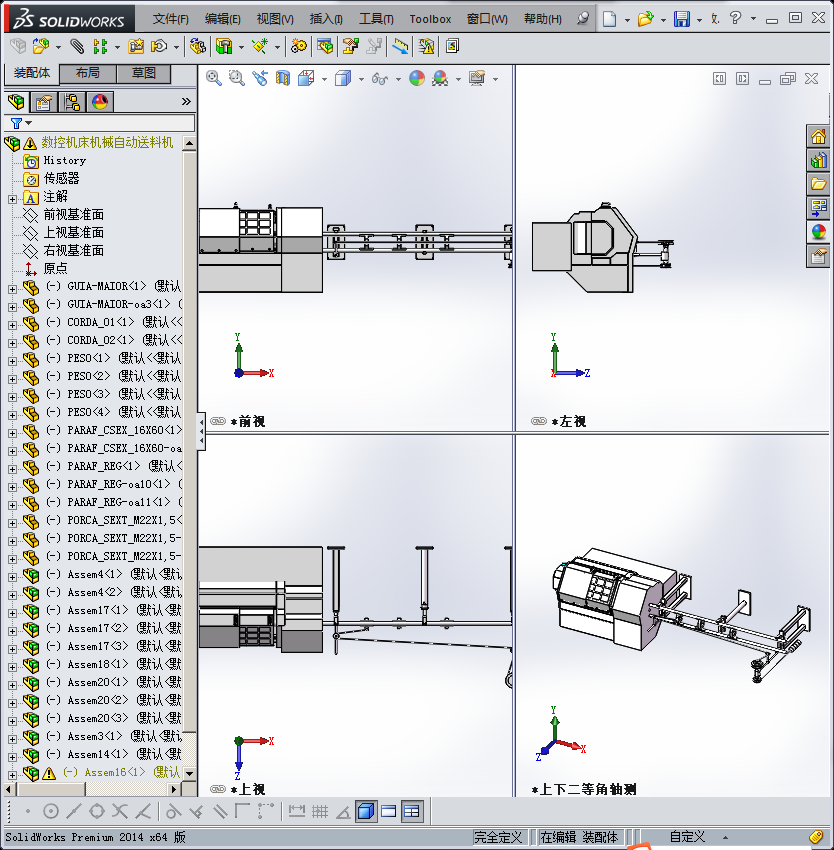Toggle the four-view viewport layout button
834x850 pixels.
tap(412, 811)
